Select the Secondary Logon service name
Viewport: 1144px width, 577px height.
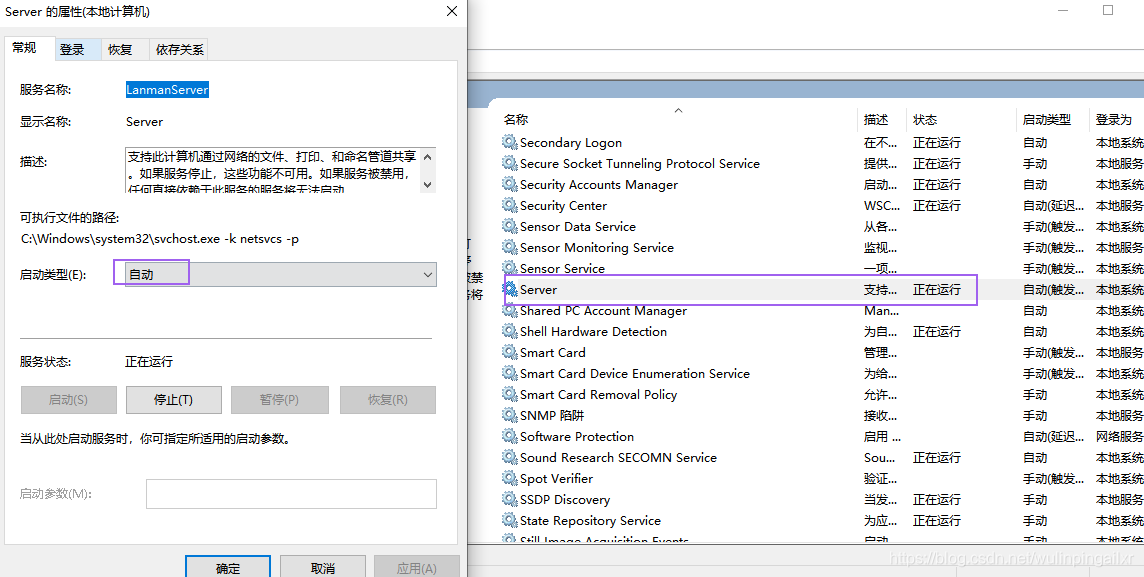coord(571,142)
